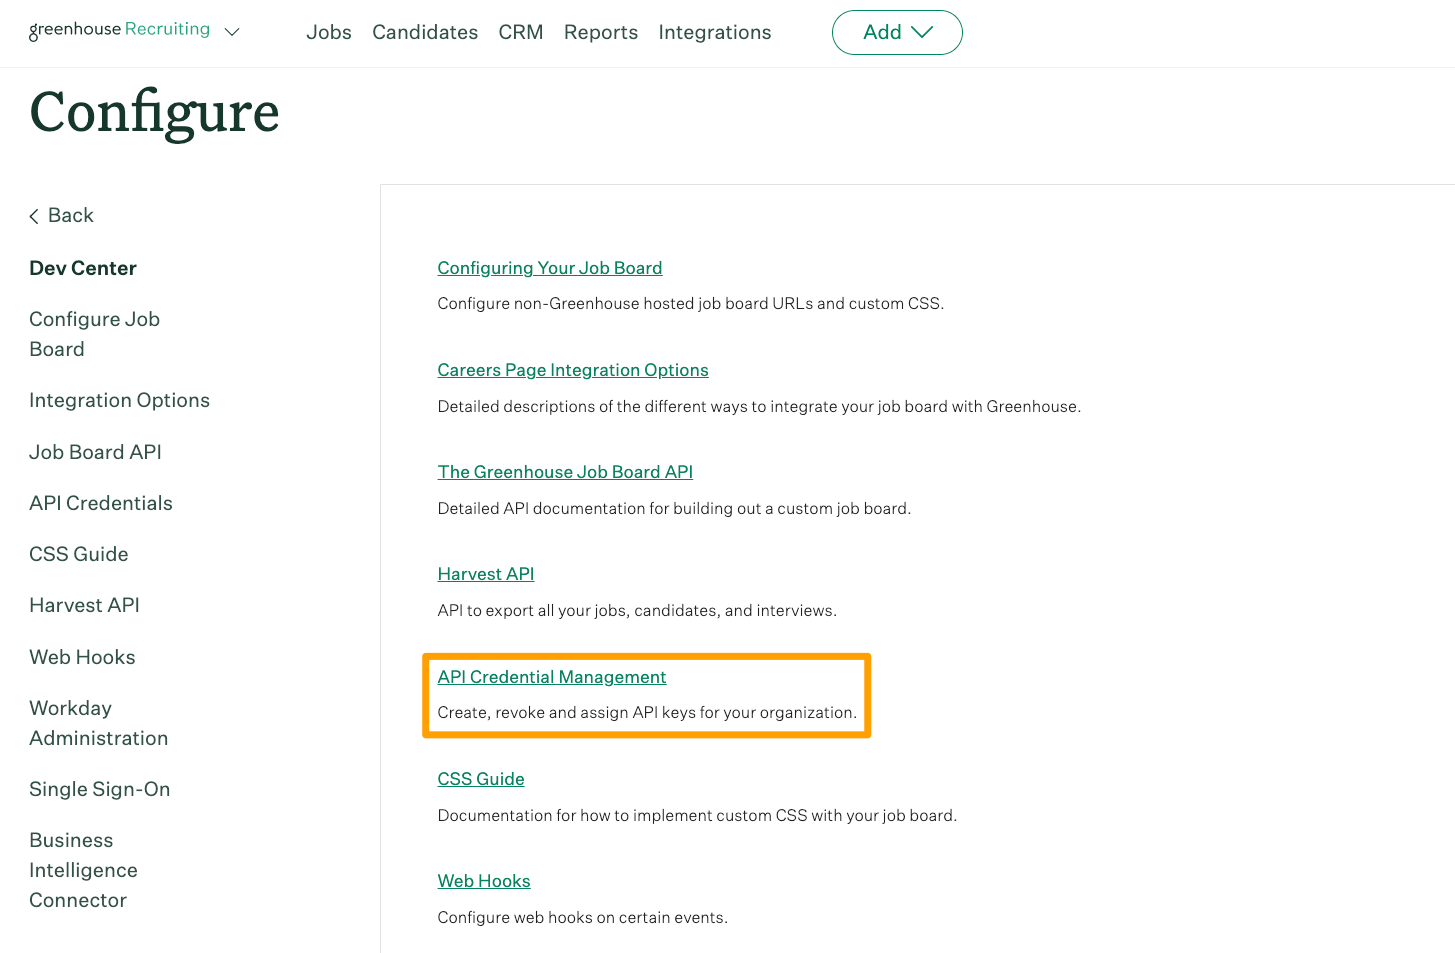
Task: Expand the Add button dropdown
Action: tap(896, 32)
